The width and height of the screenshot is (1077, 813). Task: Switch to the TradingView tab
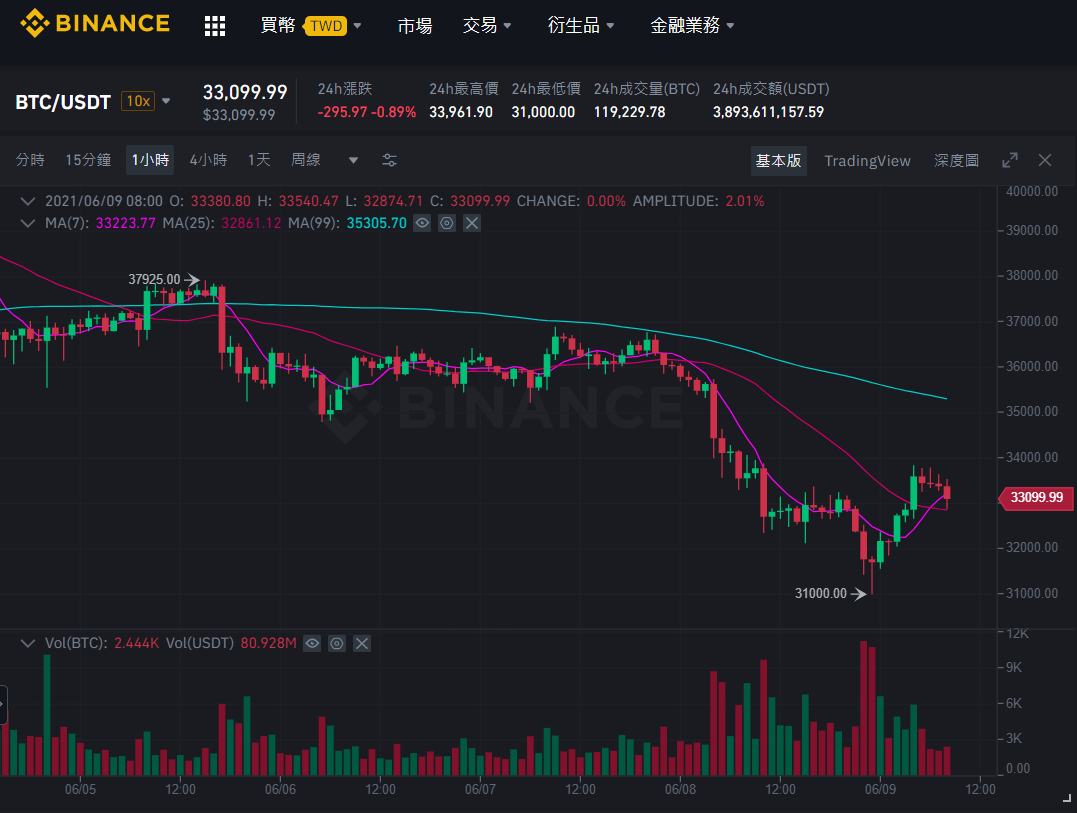(867, 161)
